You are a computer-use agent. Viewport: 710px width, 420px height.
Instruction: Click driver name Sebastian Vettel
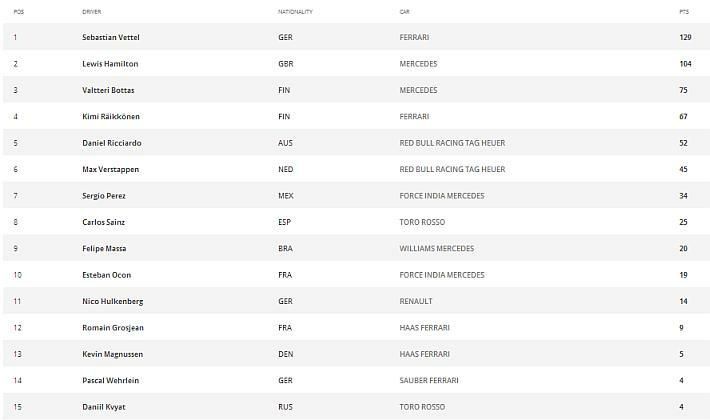(x=110, y=37)
